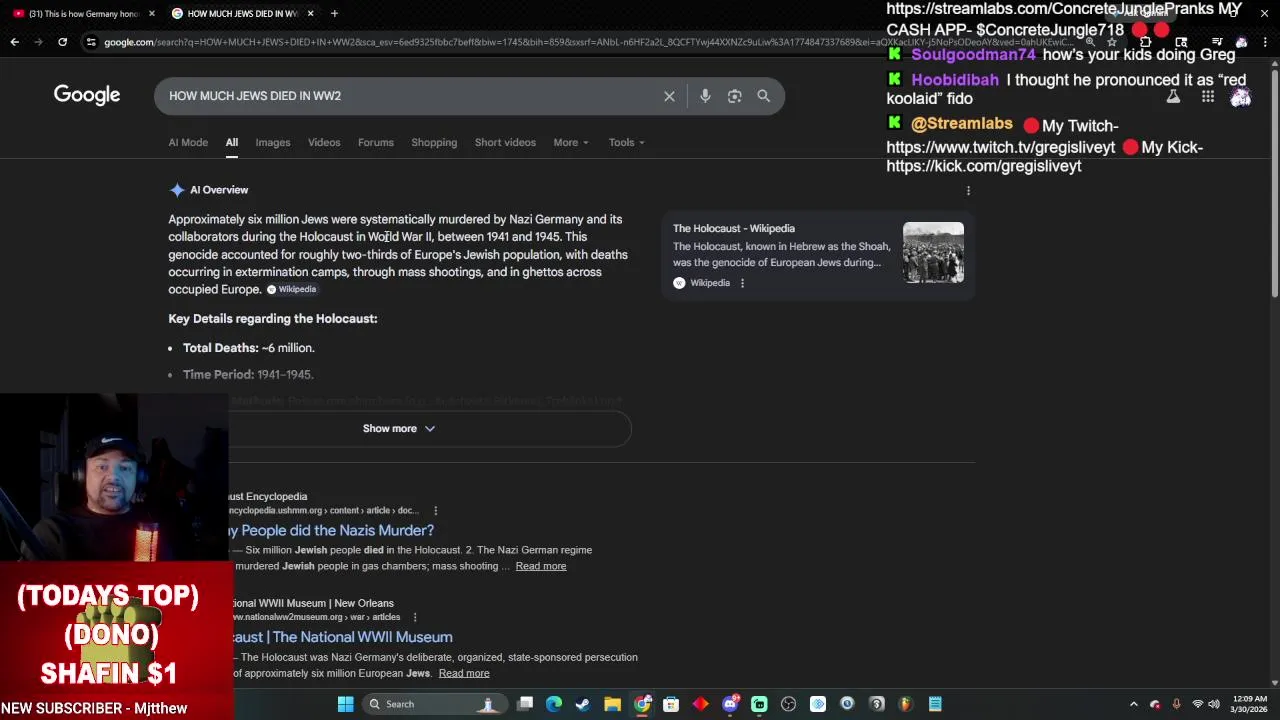Screen dimensions: 1280x720
Task: Click Read more under Holocaust Encyclopedia
Action: (x=541, y=566)
